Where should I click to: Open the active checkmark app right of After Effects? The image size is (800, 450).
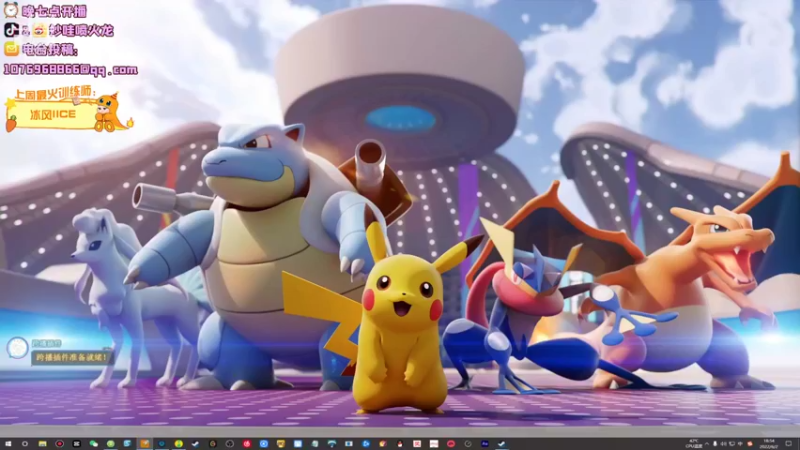pyautogui.click(x=502, y=444)
